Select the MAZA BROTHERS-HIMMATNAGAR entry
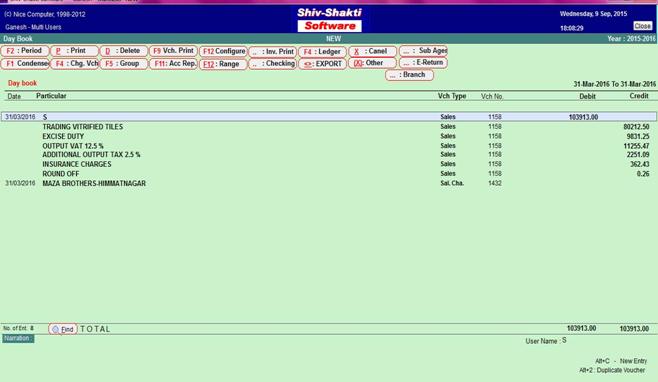This screenshot has width=658, height=382. coord(94,183)
